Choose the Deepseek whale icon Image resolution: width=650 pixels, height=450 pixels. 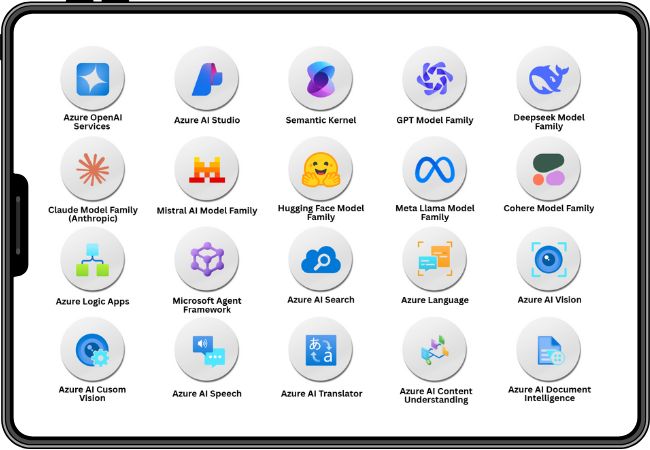click(x=548, y=79)
